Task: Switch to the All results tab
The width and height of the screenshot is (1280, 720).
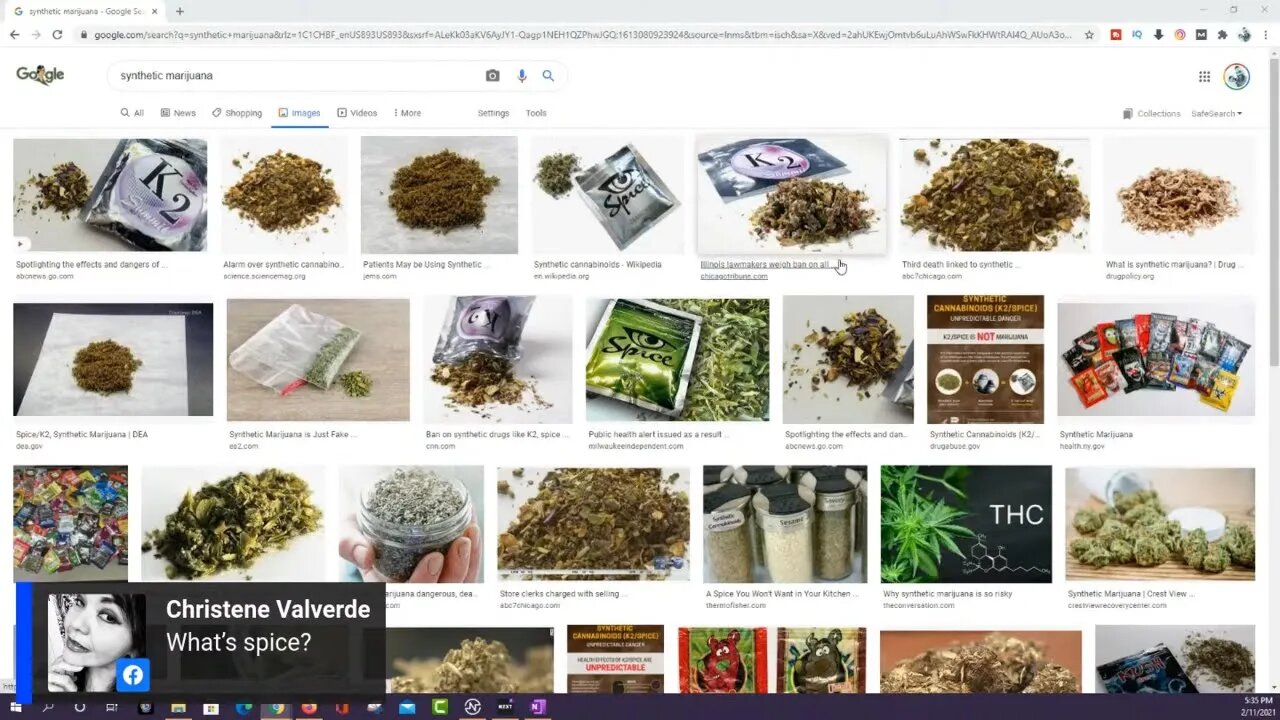Action: point(132,113)
